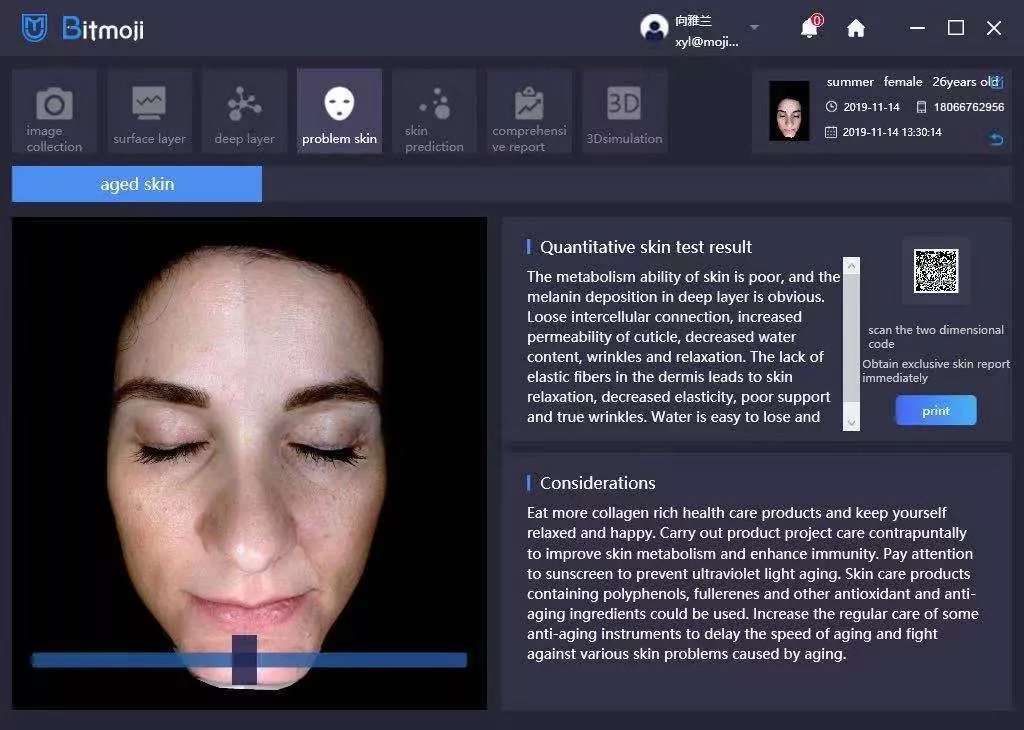Launch the 3D simulation module

(x=624, y=110)
